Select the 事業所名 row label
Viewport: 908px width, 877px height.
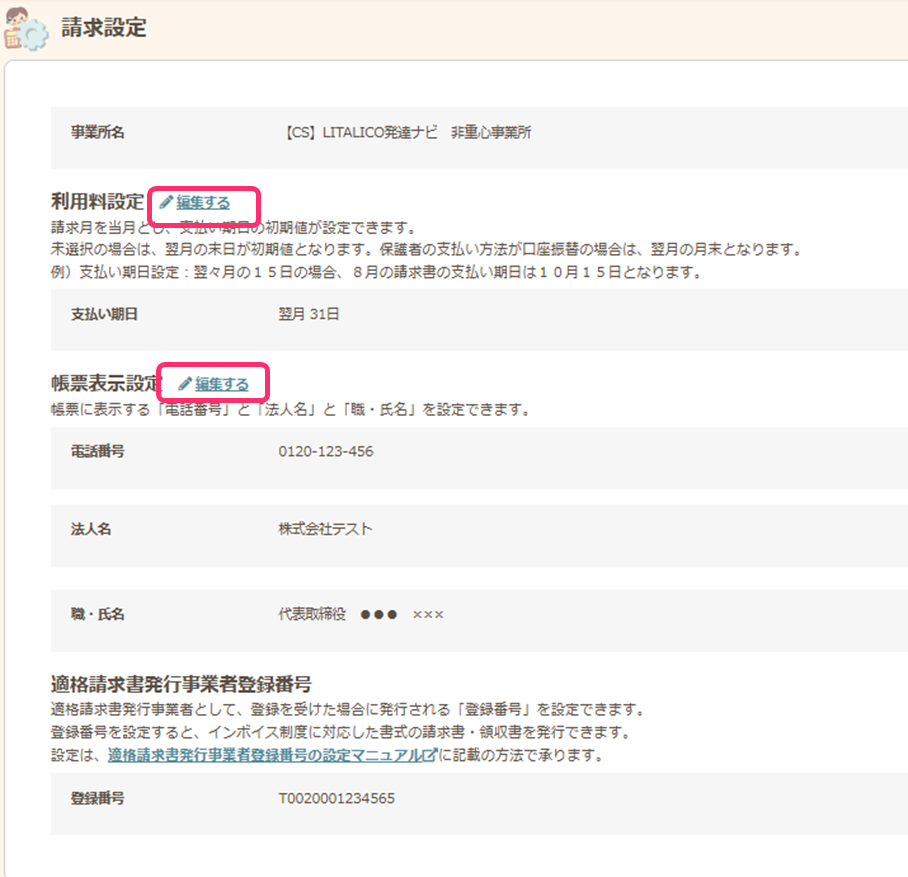(97, 133)
